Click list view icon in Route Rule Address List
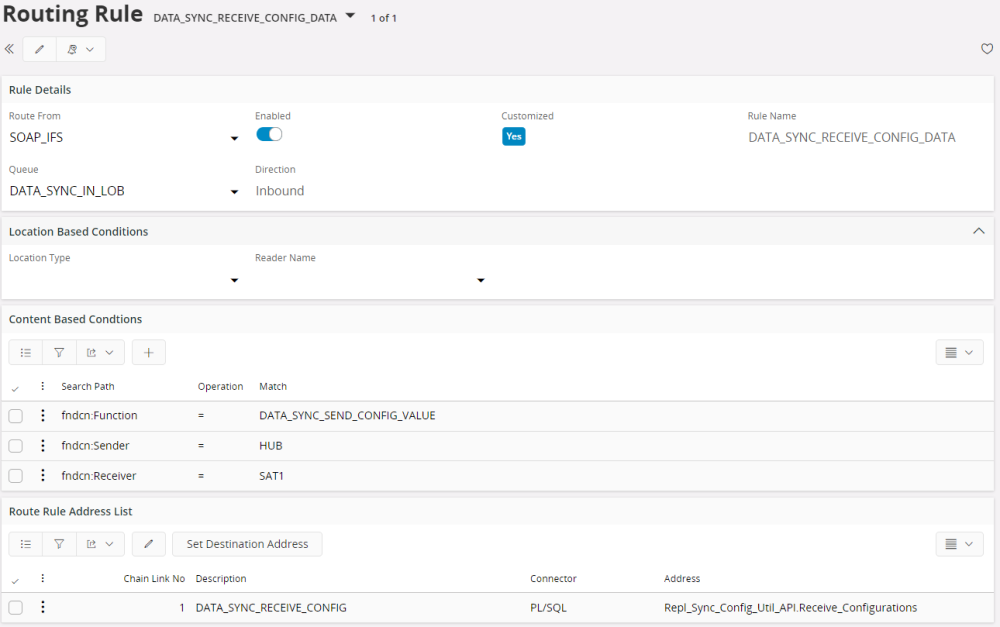 tap(26, 544)
